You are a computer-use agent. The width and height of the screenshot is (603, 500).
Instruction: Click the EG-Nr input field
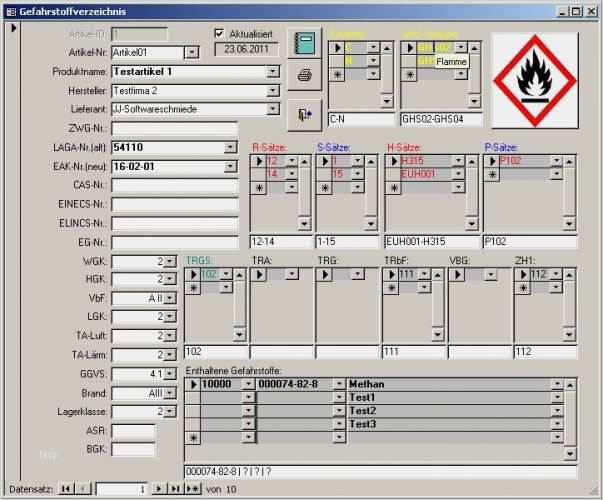pyautogui.click(x=175, y=242)
